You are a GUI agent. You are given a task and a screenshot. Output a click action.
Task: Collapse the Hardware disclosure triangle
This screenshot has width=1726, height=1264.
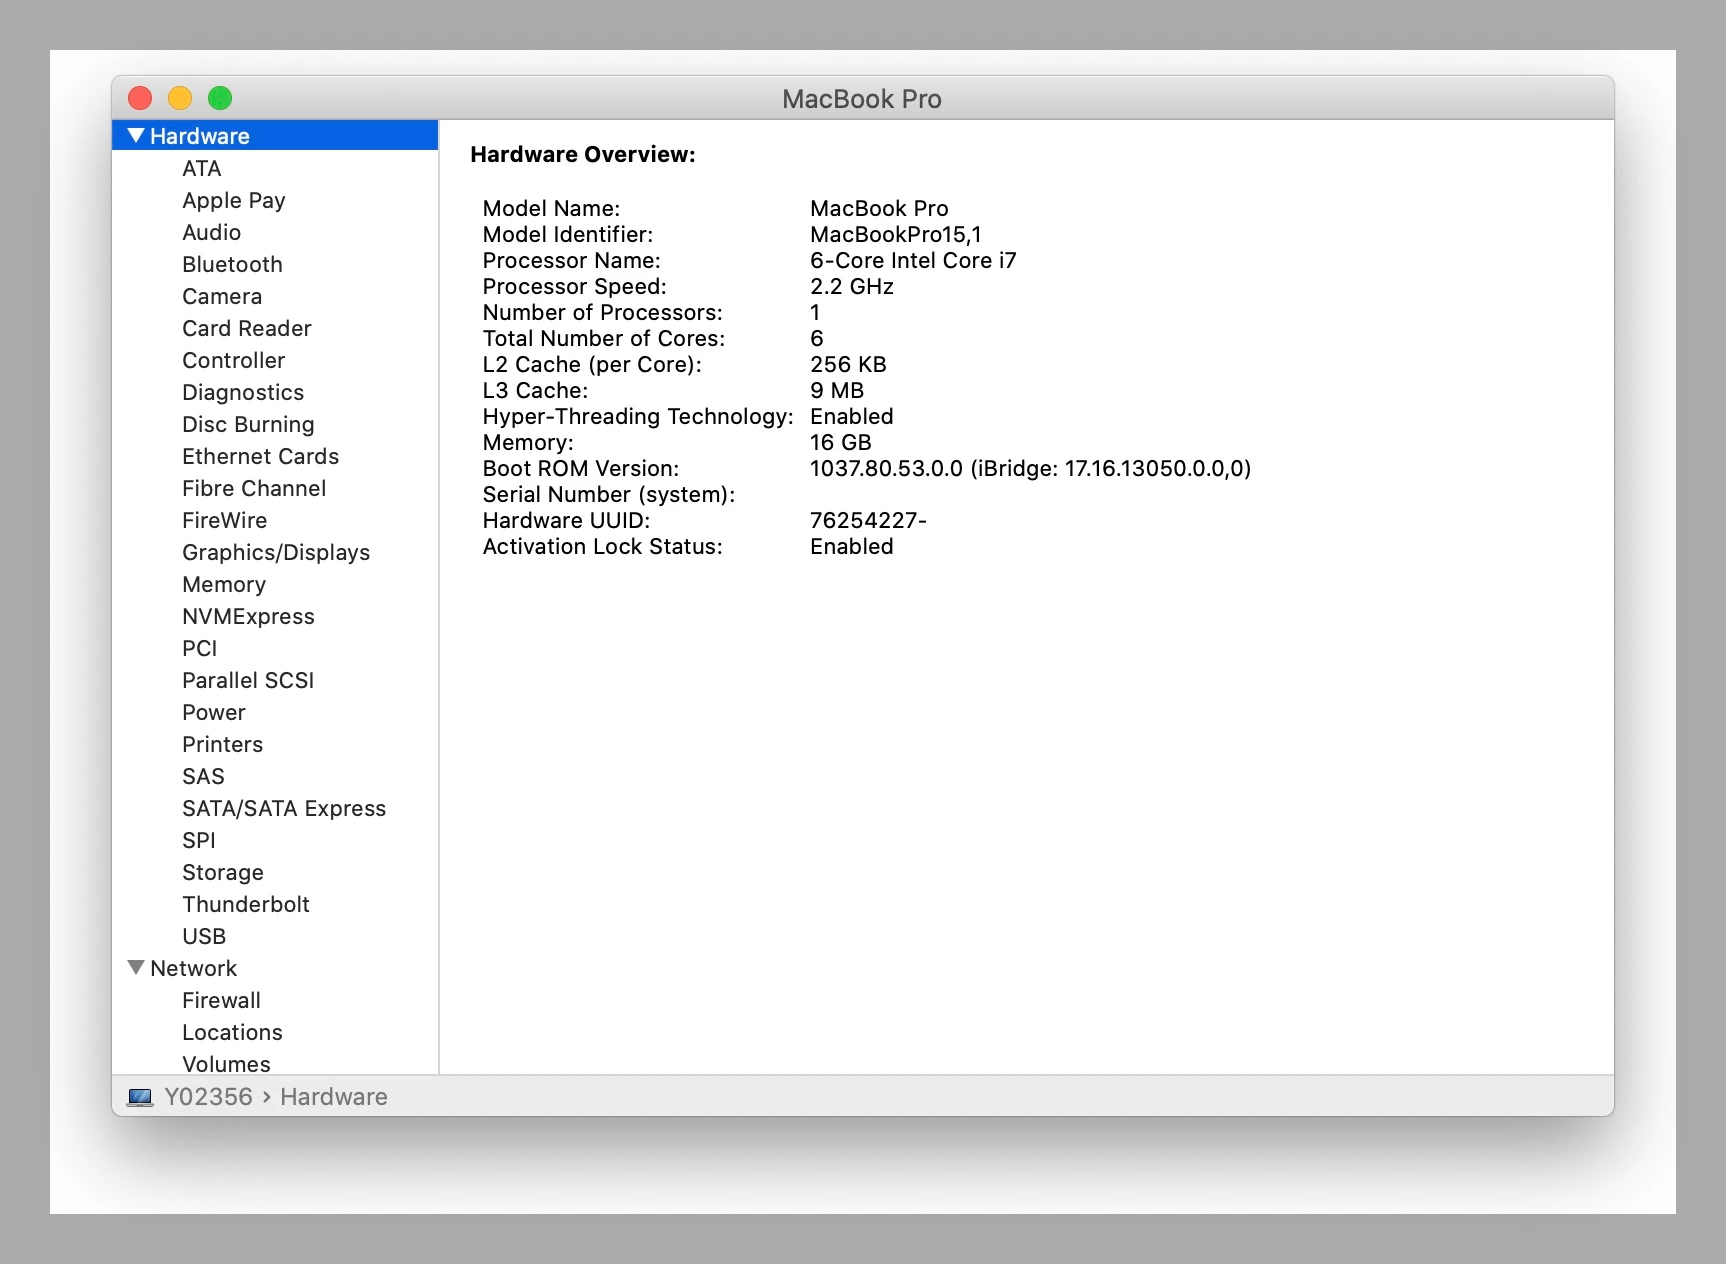click(136, 135)
